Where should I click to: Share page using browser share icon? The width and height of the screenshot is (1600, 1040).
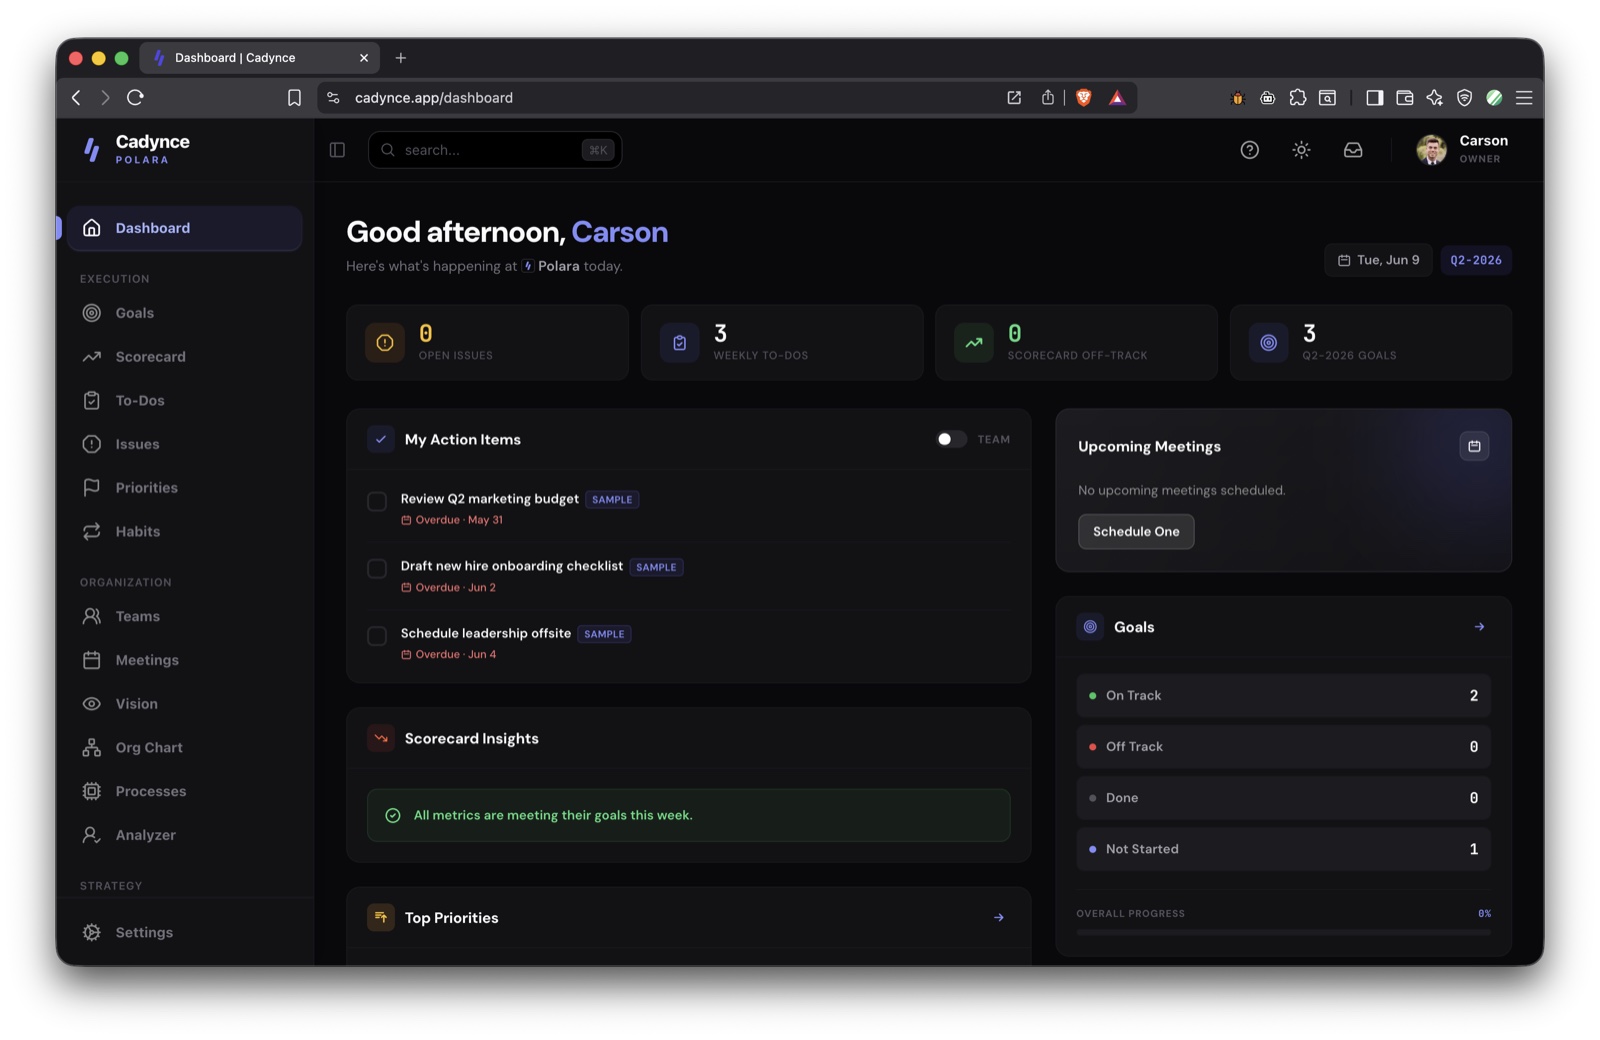(1047, 97)
